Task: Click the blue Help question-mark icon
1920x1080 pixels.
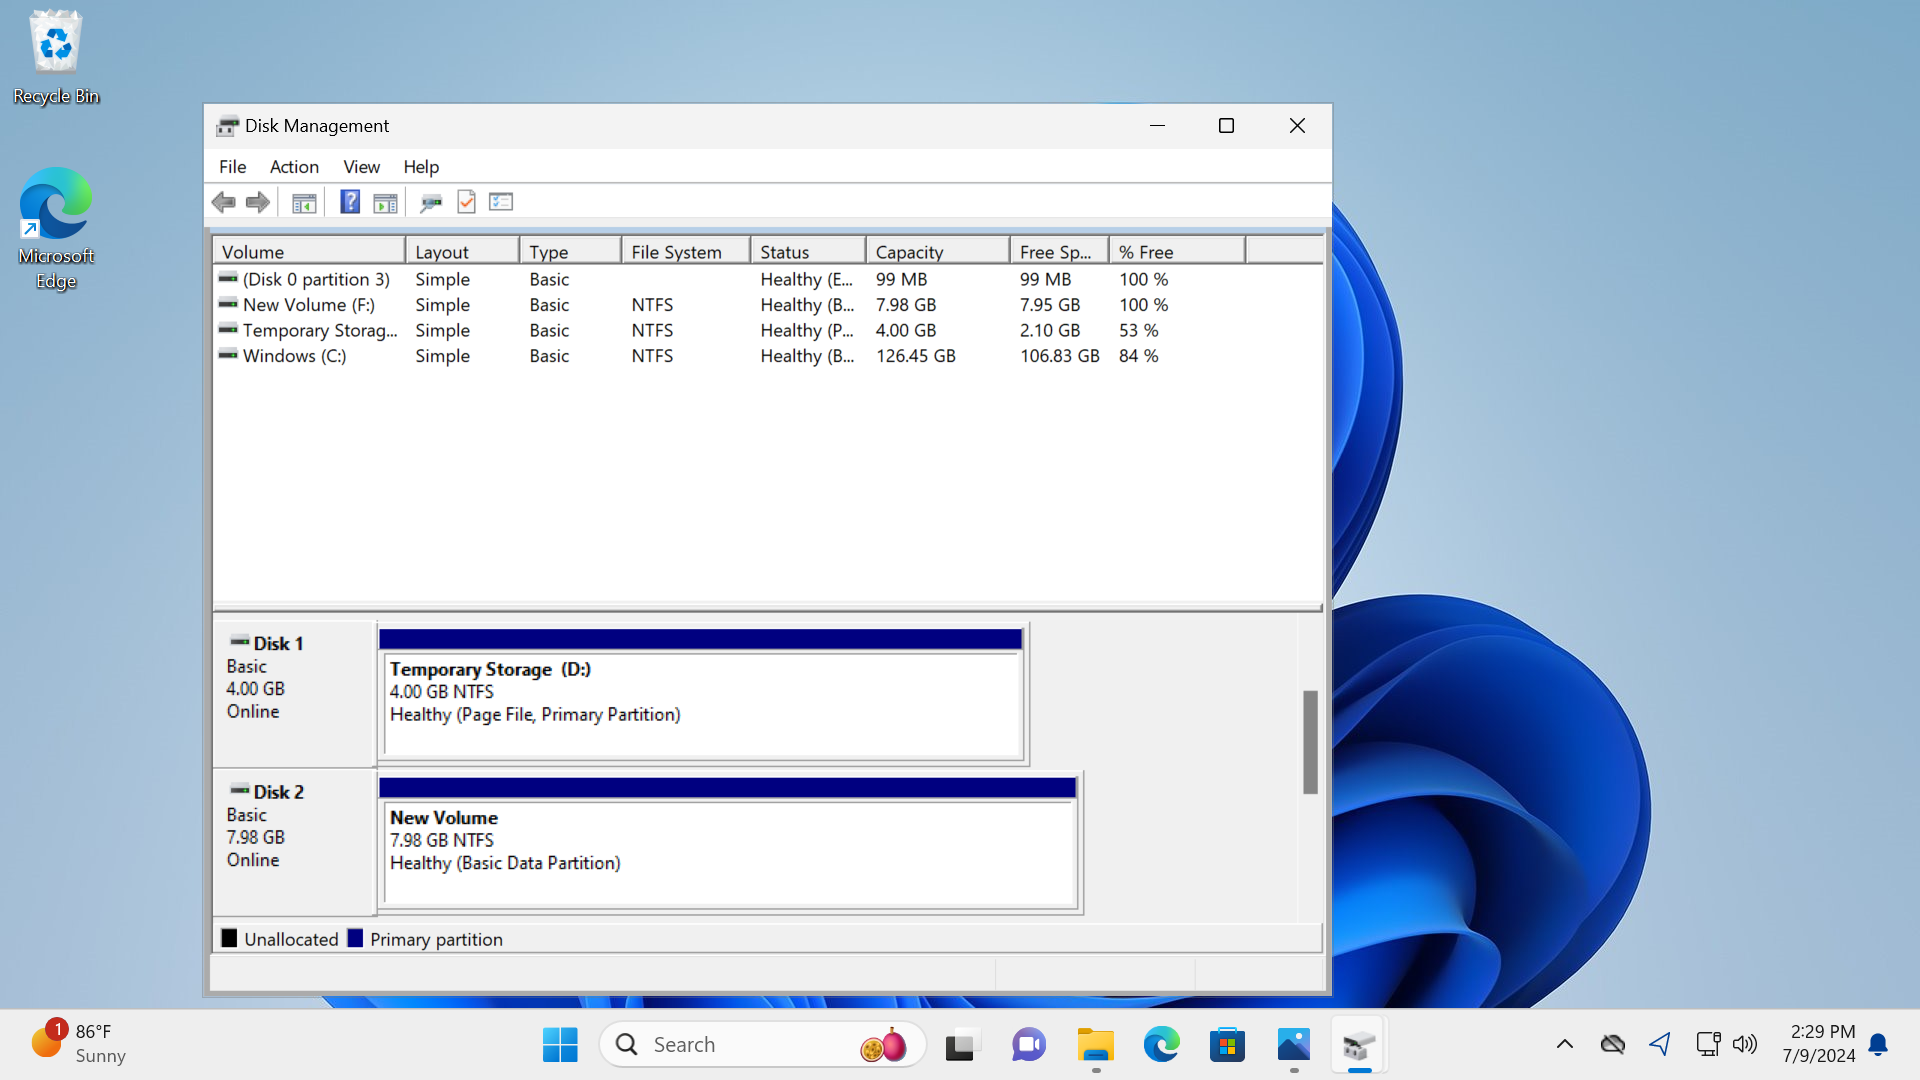Action: pos(349,202)
